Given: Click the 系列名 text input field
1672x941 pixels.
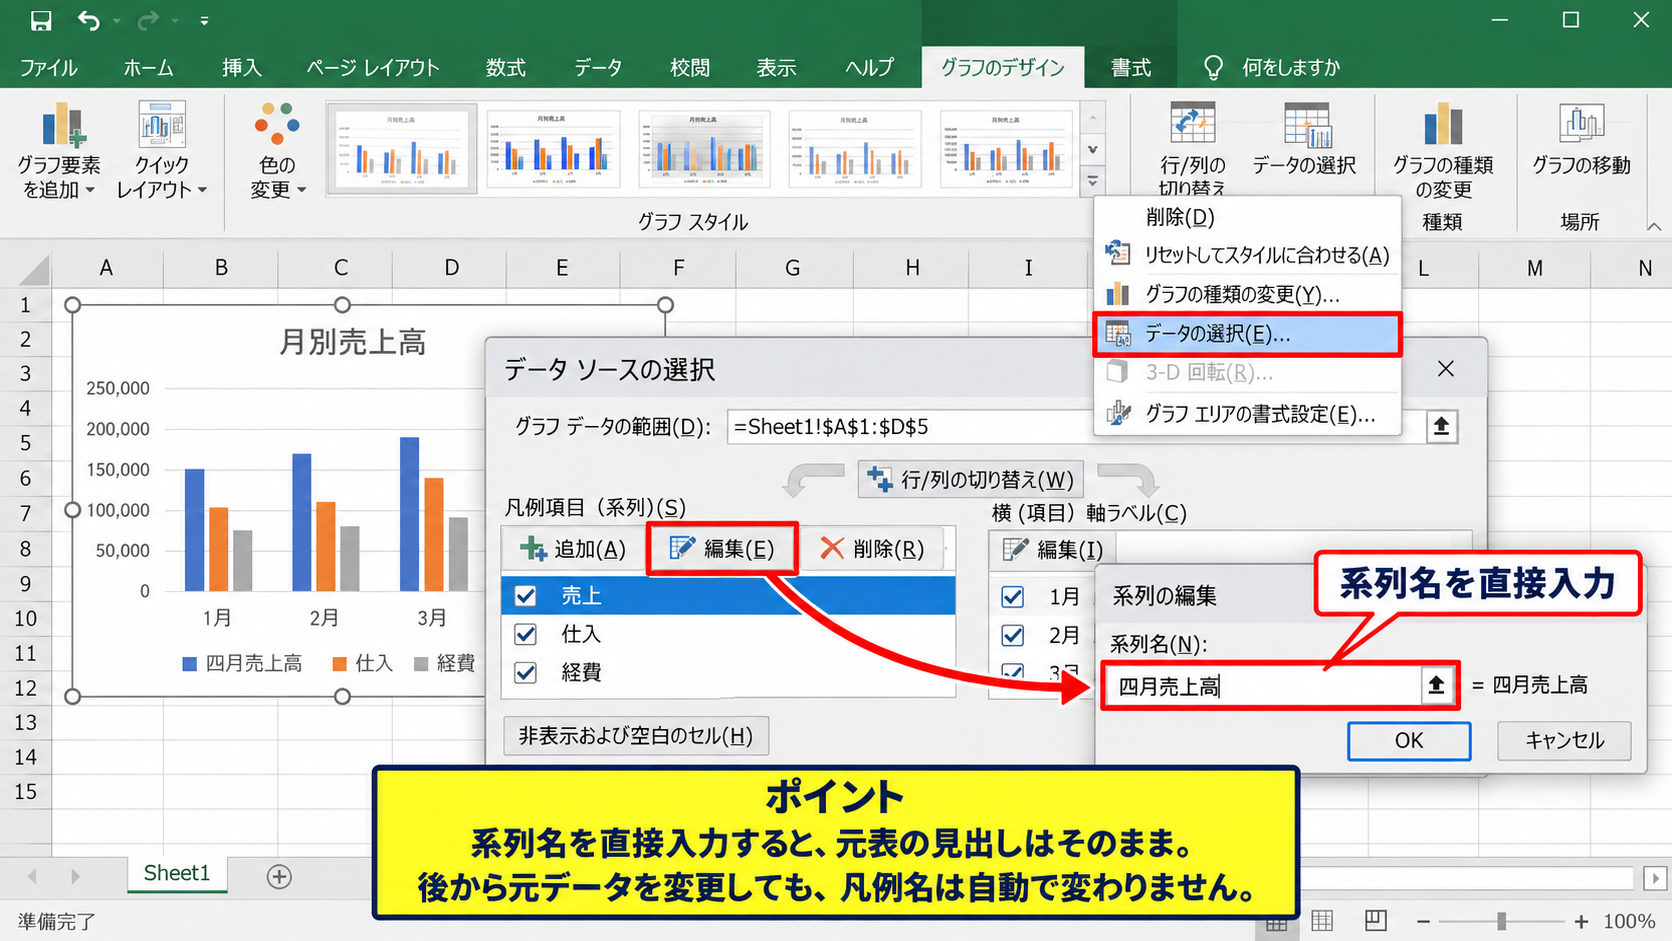Looking at the screenshot, I should click(x=1263, y=686).
